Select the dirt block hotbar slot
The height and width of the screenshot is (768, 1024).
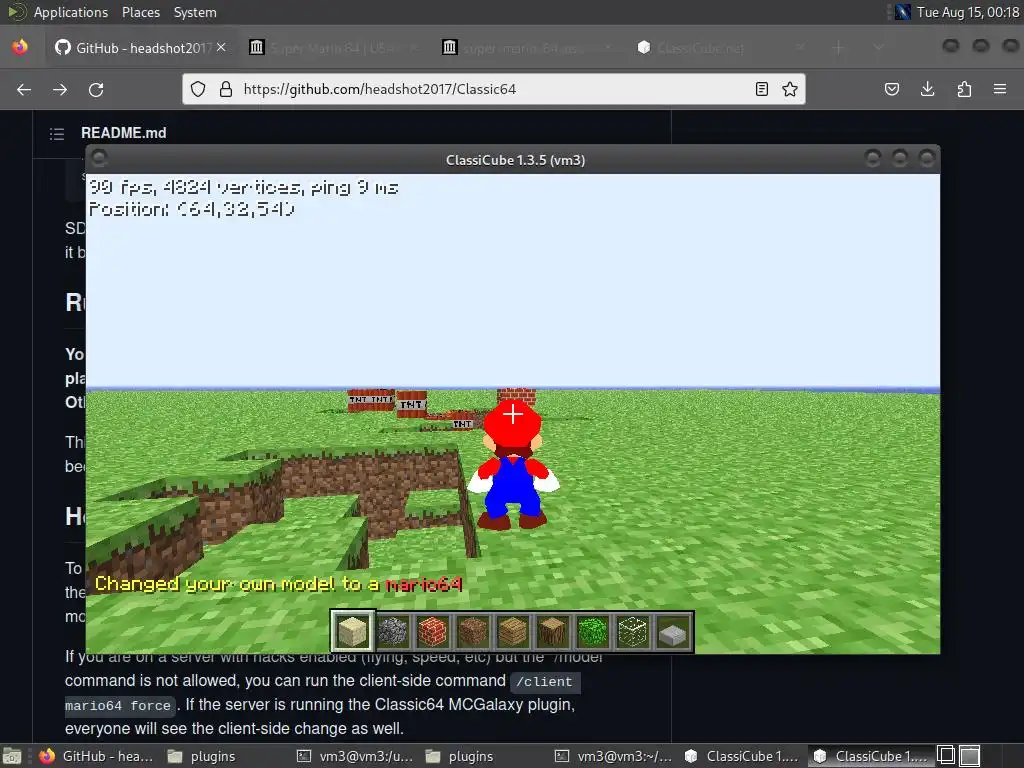click(x=473, y=632)
